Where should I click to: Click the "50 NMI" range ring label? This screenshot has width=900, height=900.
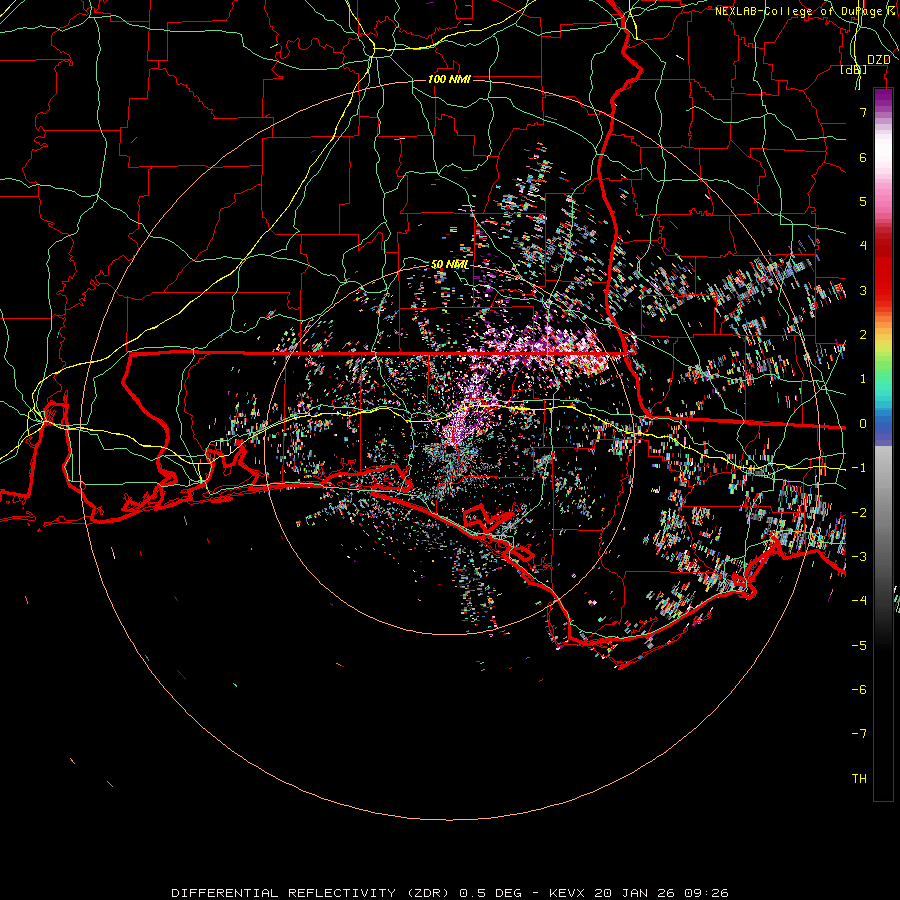(x=449, y=265)
